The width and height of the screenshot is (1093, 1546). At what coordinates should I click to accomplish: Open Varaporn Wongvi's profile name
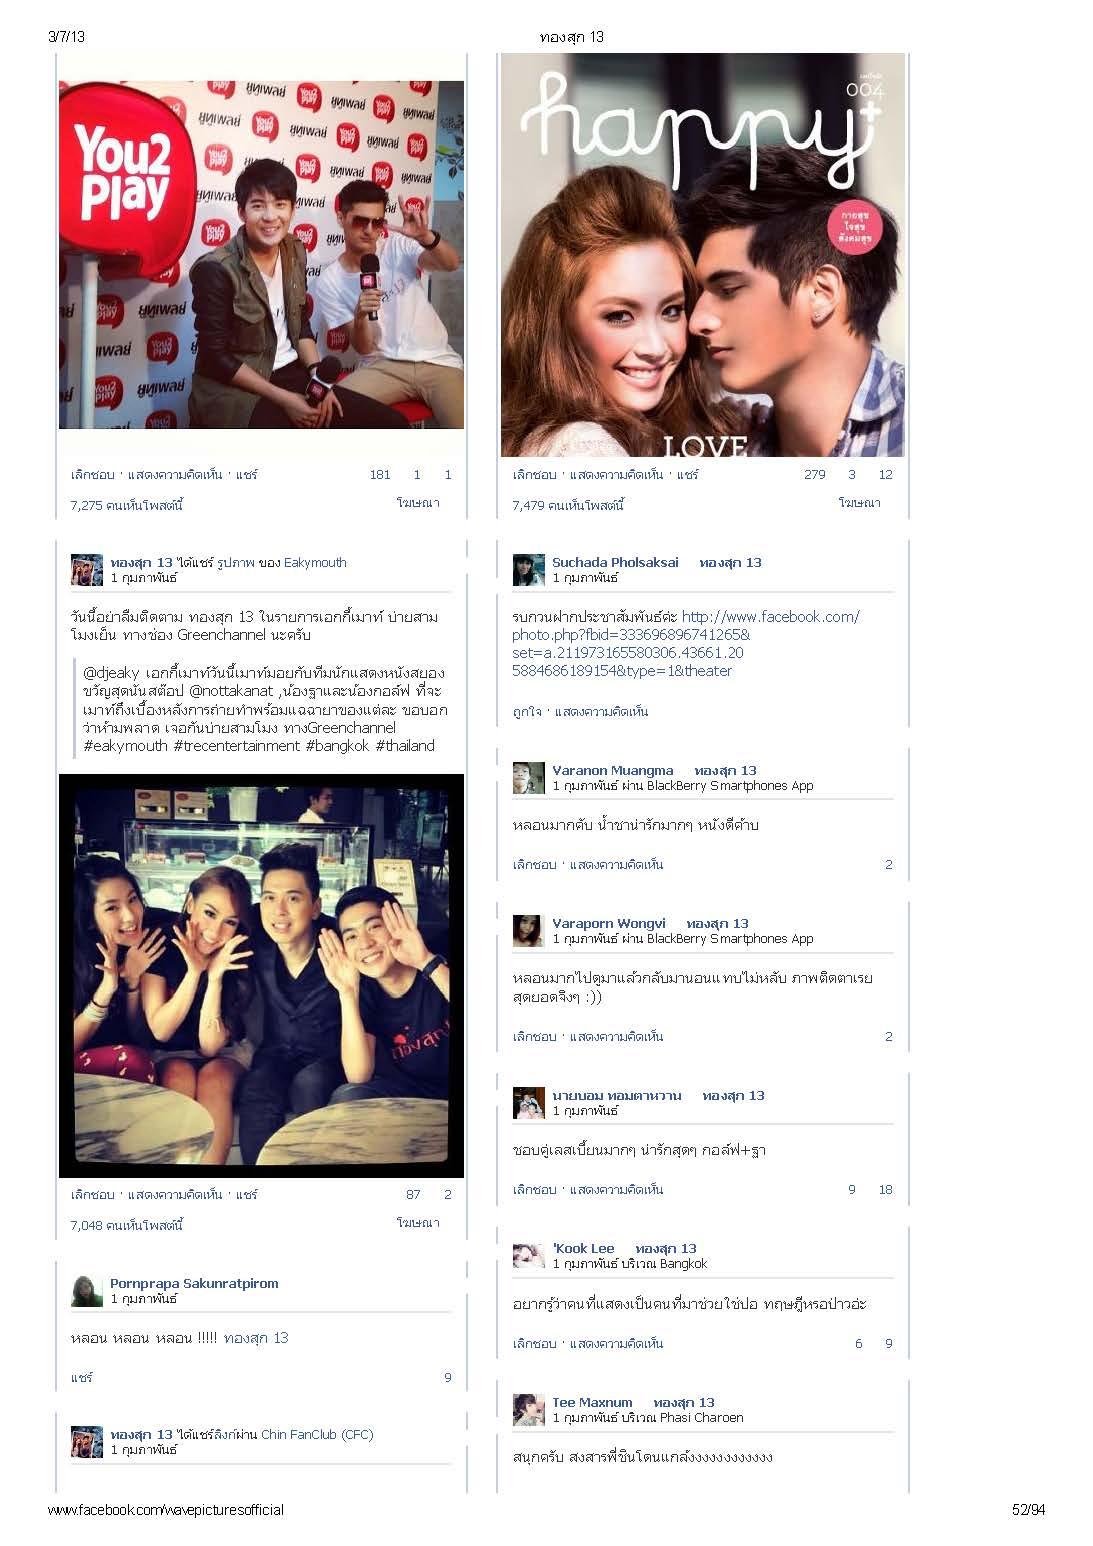point(608,924)
